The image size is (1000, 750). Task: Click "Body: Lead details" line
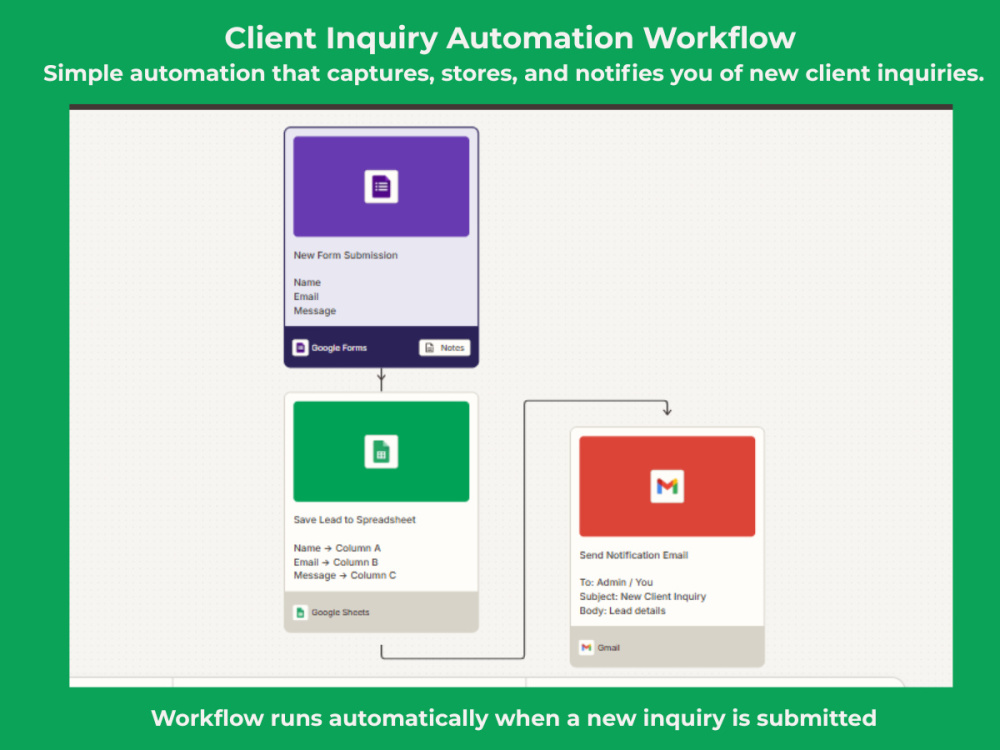pos(622,610)
